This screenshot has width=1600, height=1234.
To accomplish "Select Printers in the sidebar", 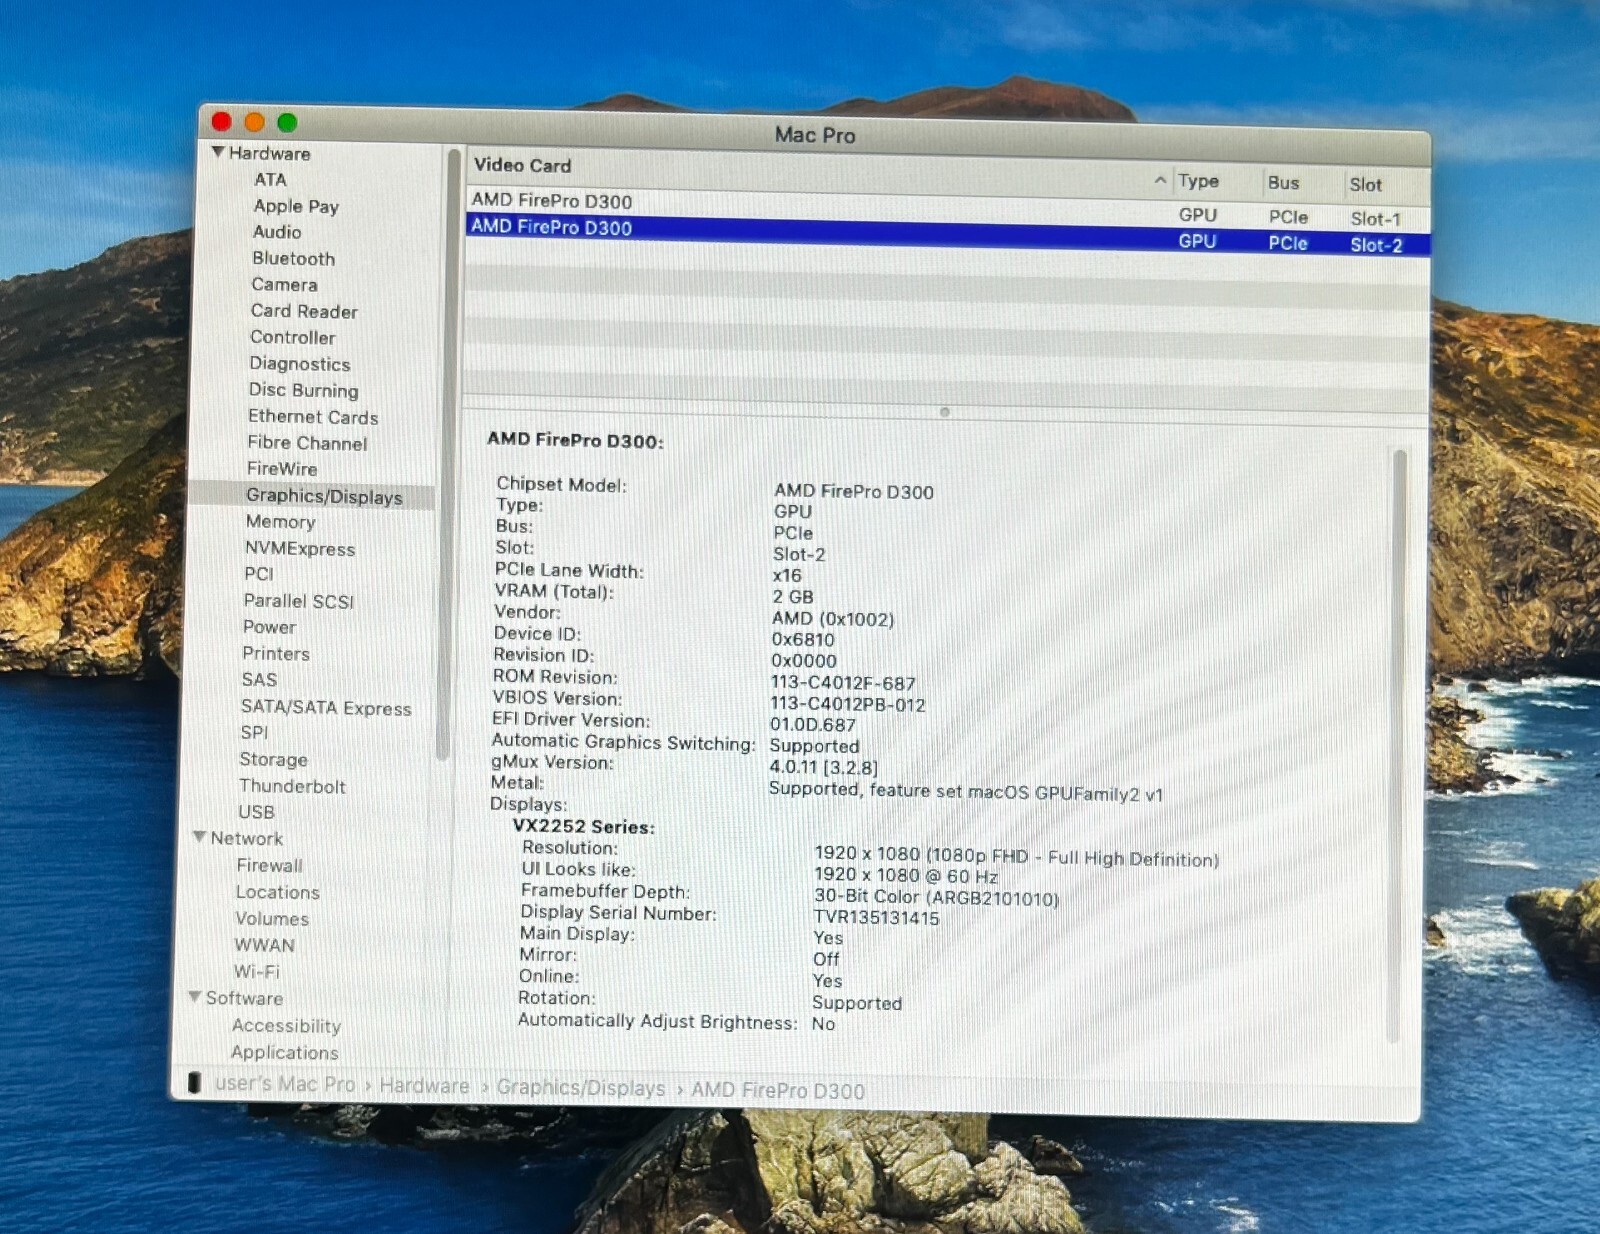I will tap(276, 653).
